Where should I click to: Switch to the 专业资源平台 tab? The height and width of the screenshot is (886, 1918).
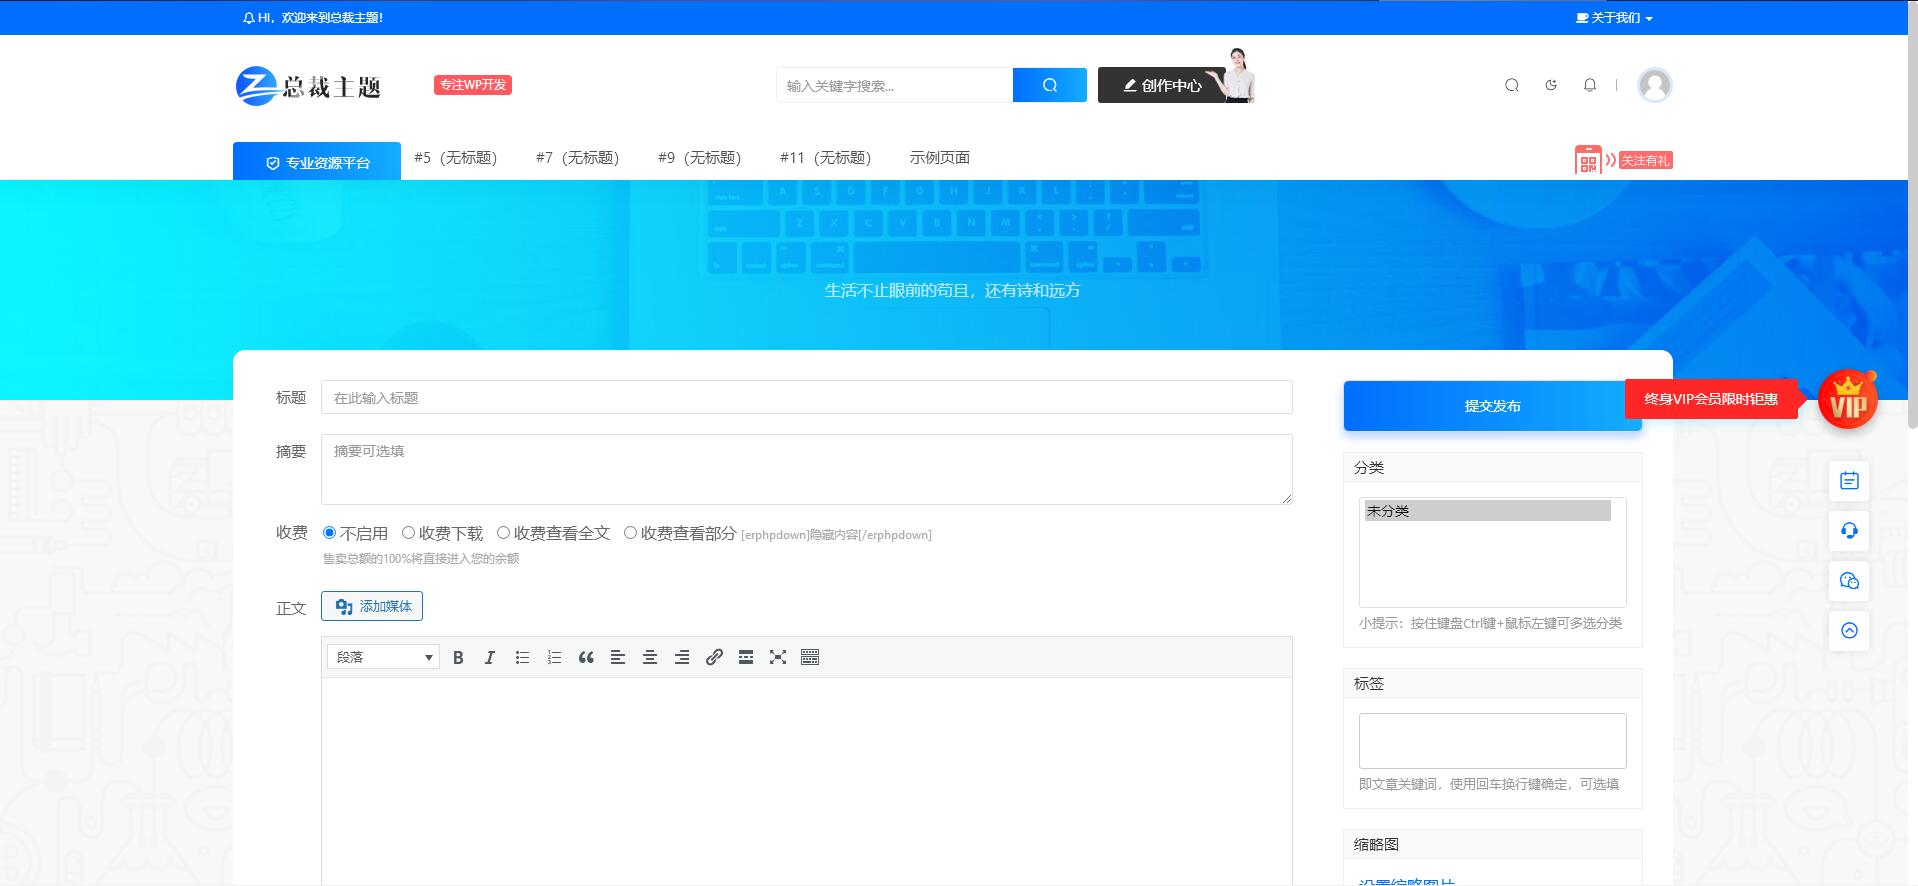(317, 162)
